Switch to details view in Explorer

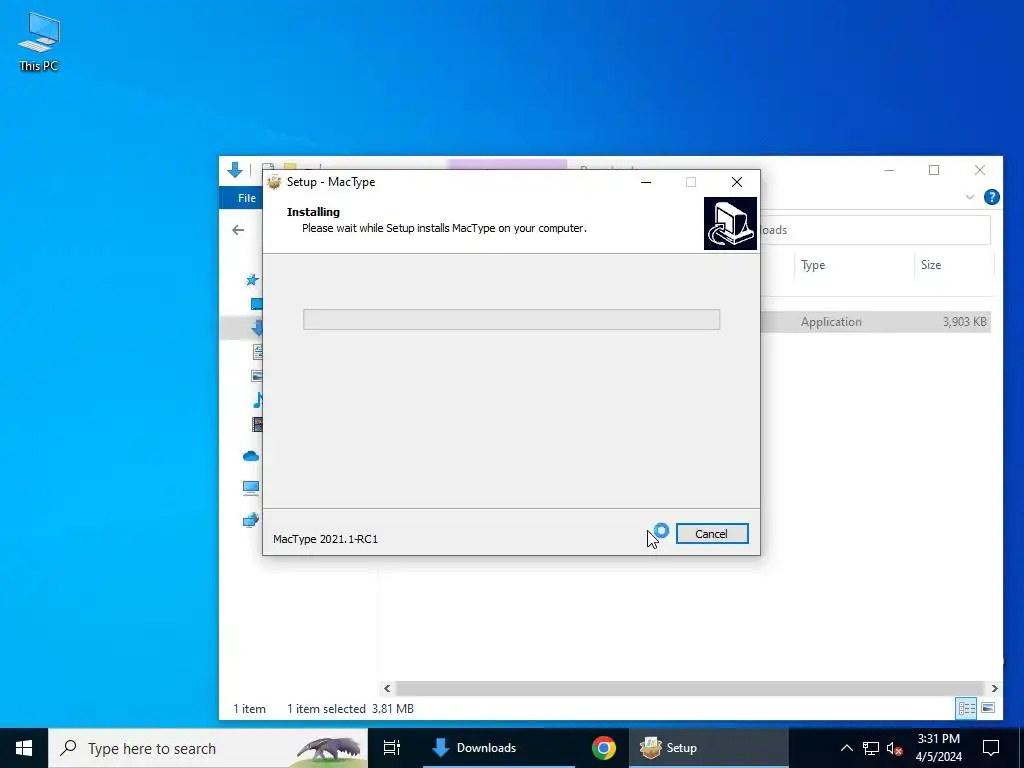(967, 708)
